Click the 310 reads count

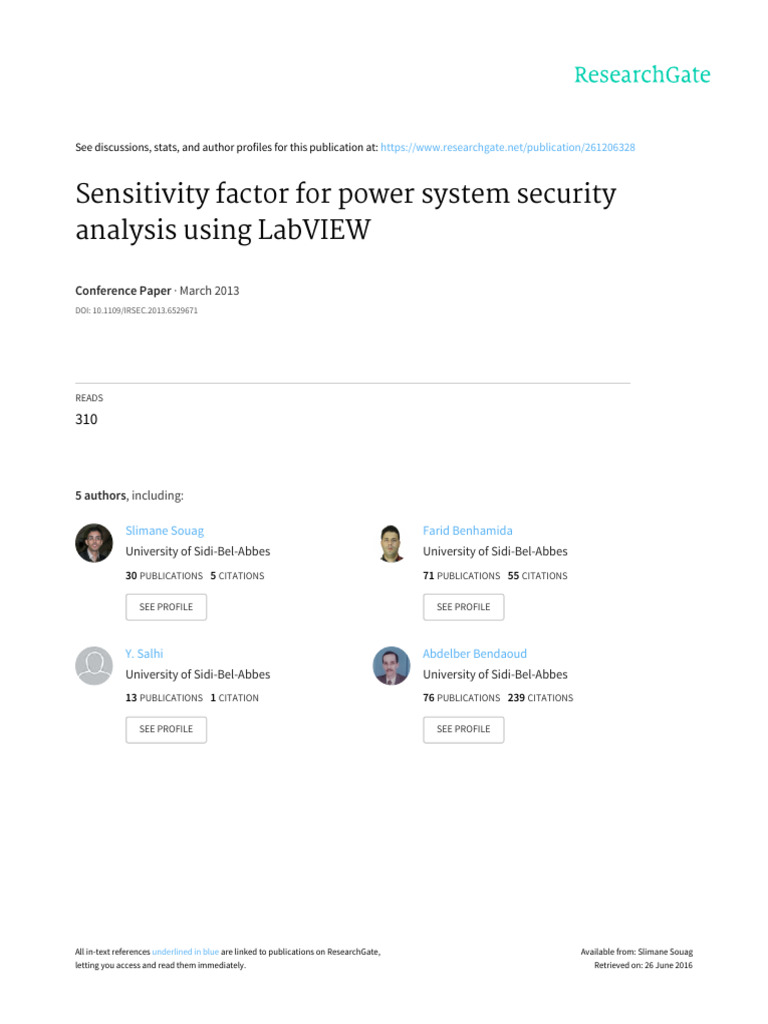coord(87,420)
